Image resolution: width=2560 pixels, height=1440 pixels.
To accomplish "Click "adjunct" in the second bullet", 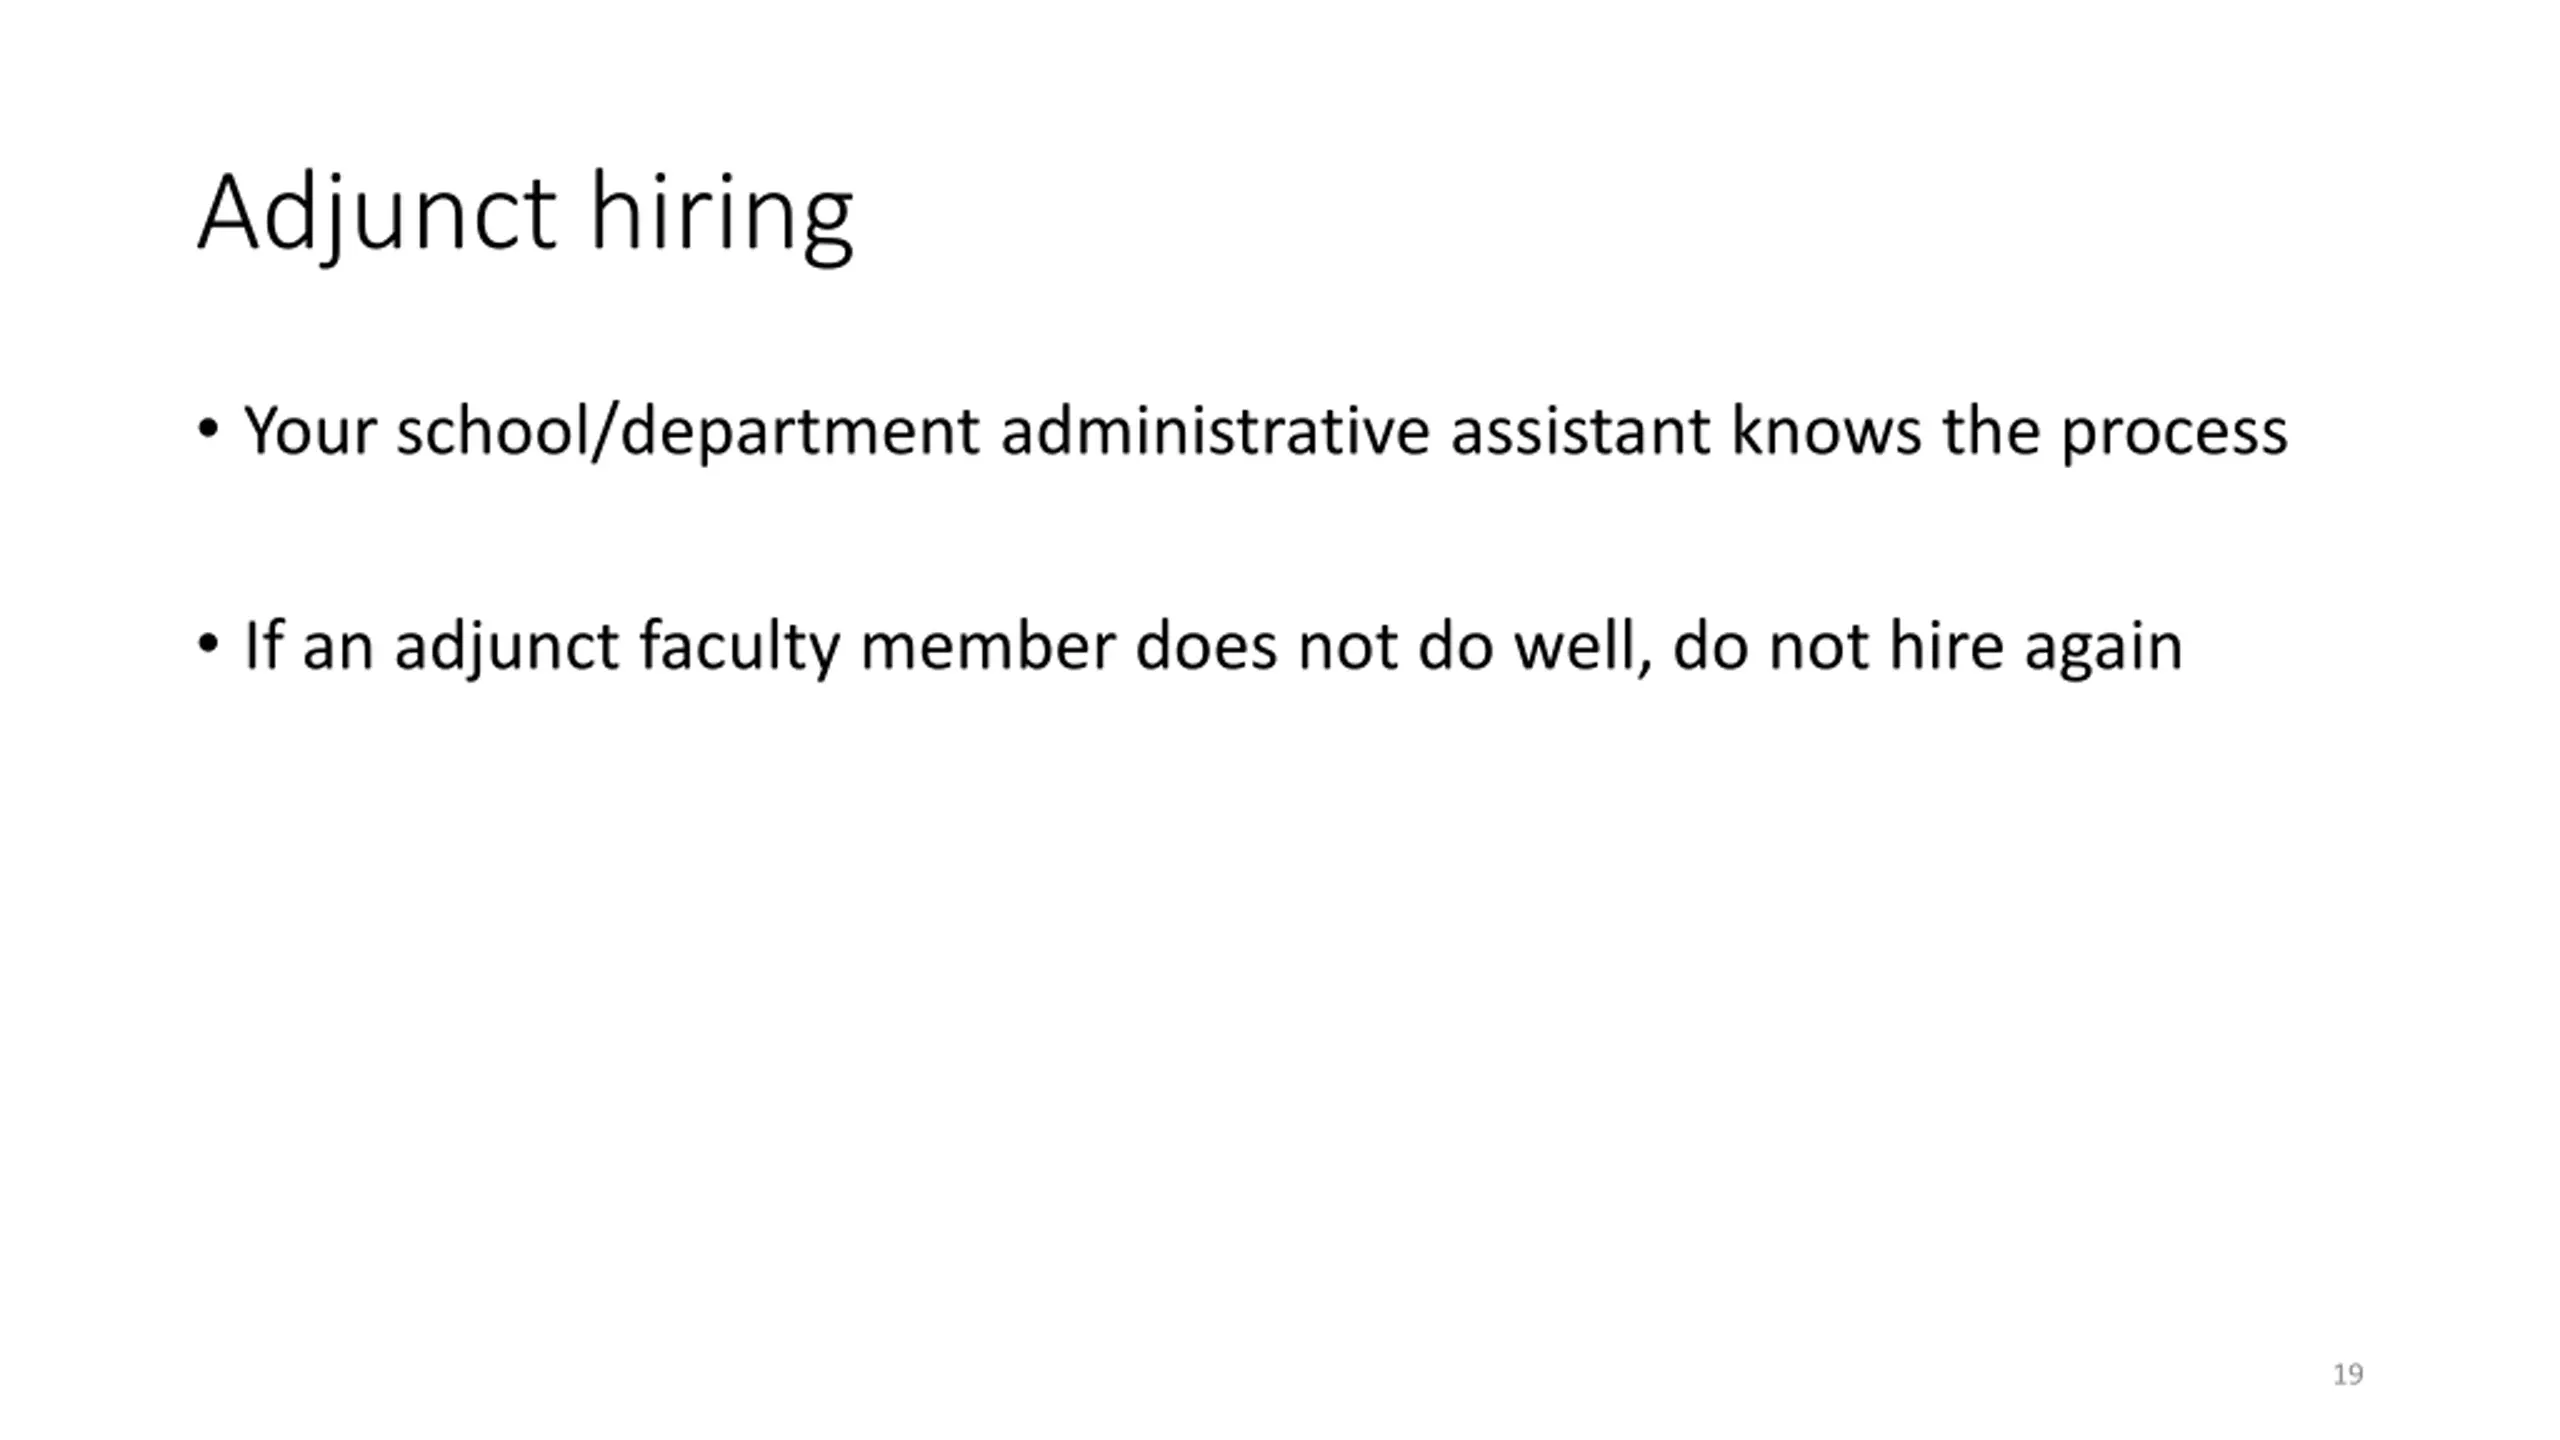I will click(x=506, y=647).
